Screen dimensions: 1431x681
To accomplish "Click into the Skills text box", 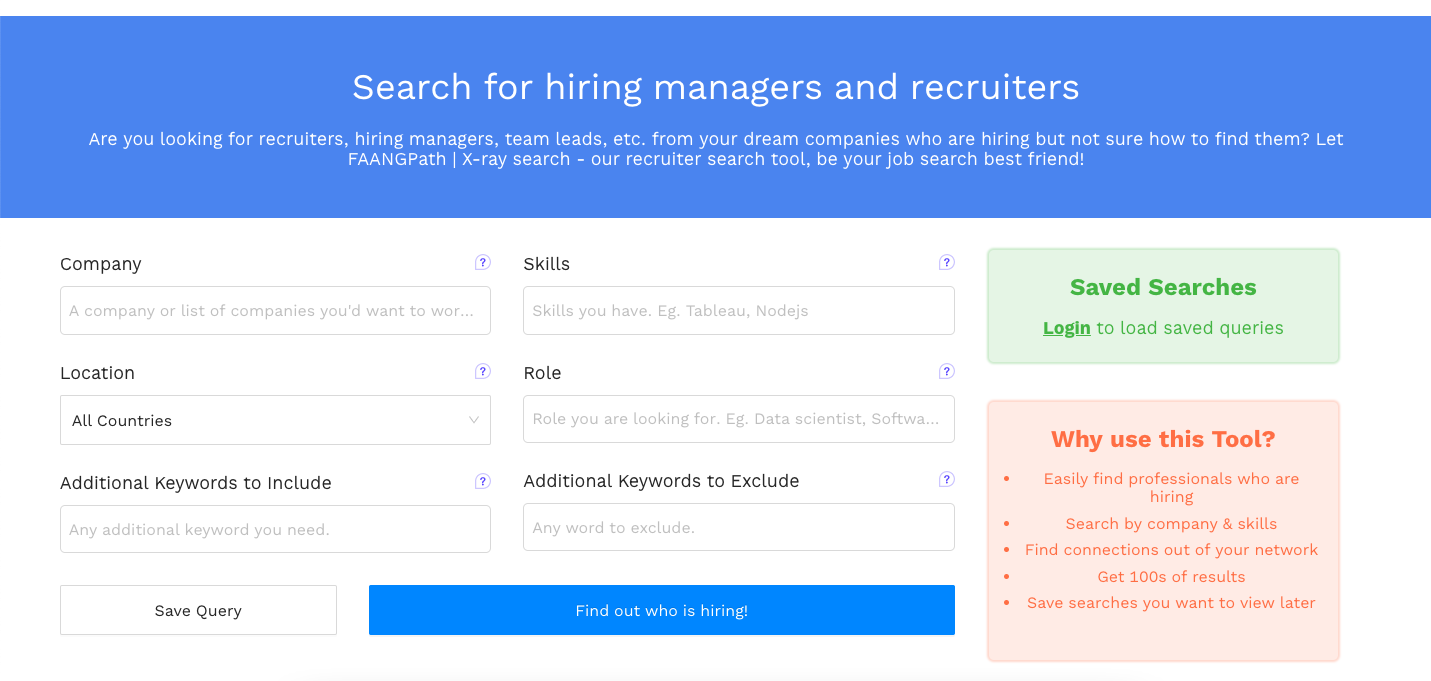I will click(x=738, y=310).
